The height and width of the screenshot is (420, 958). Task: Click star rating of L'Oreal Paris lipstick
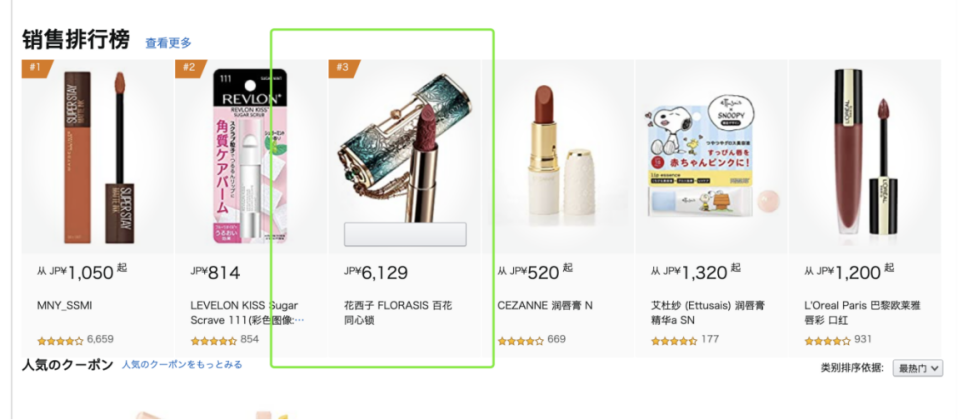(x=827, y=341)
